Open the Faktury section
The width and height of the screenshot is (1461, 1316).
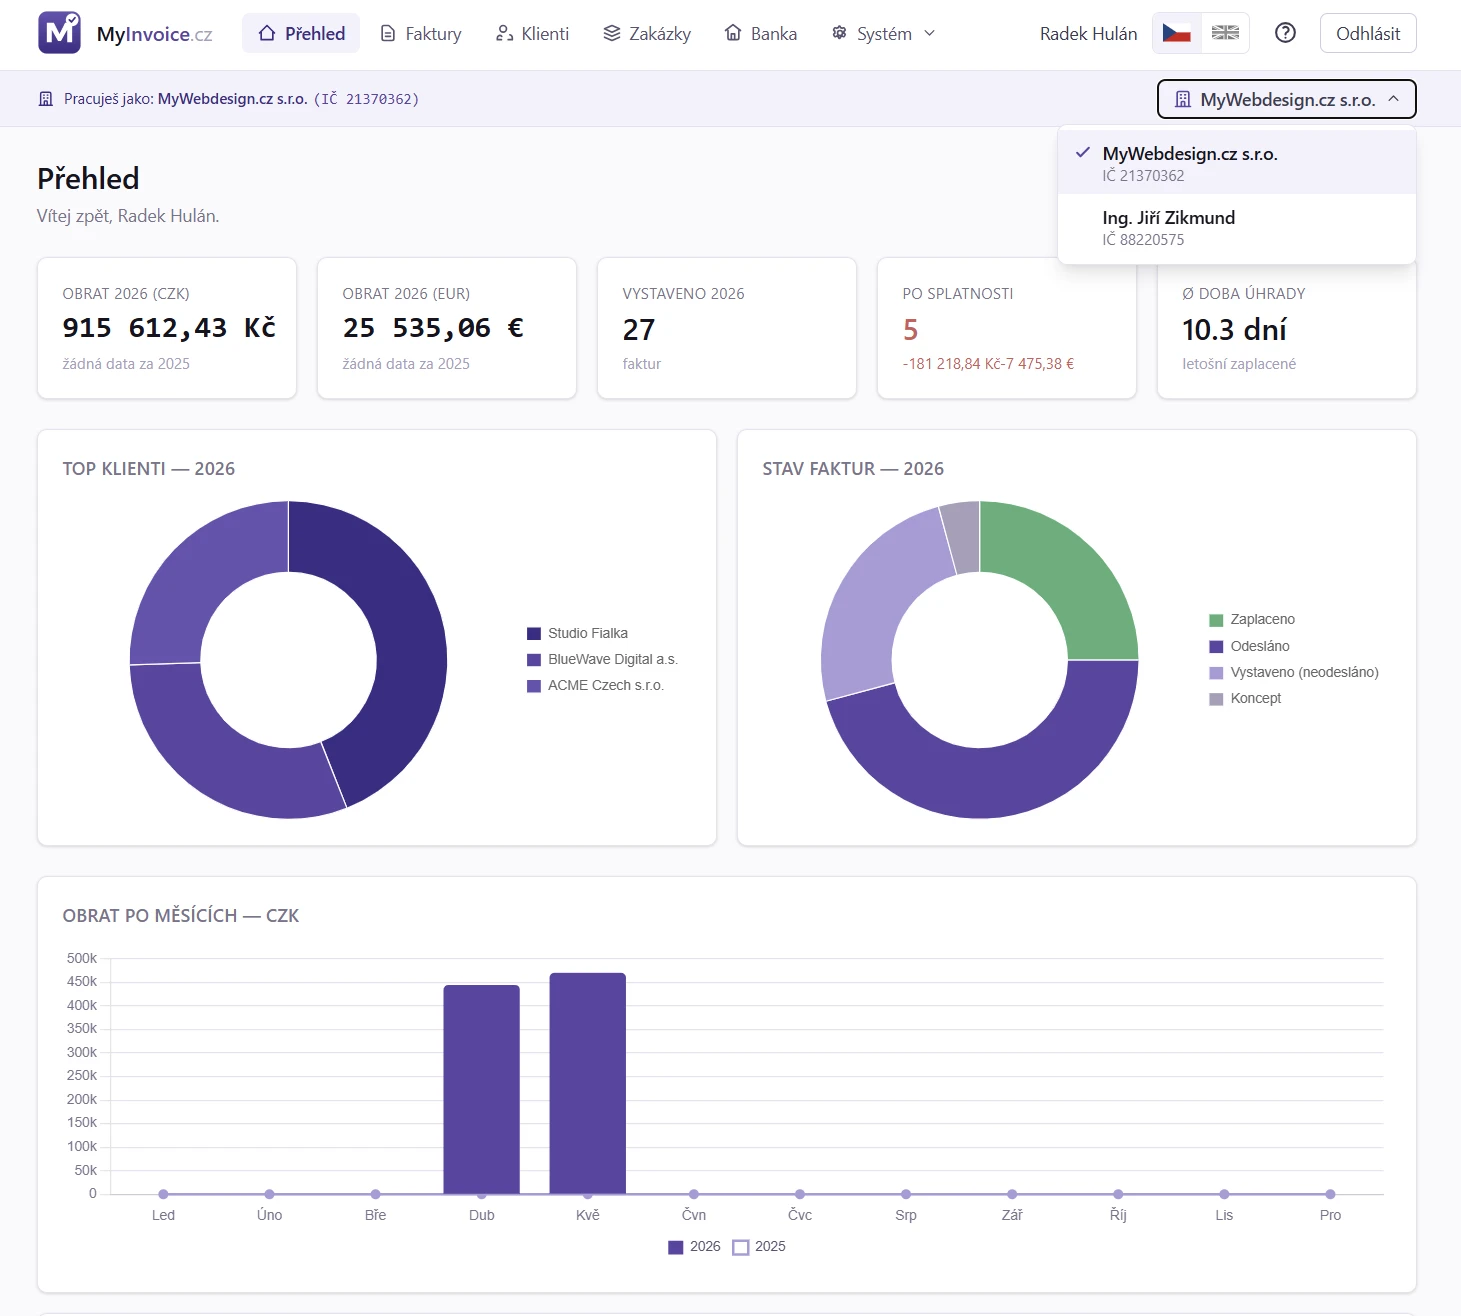click(x=421, y=33)
